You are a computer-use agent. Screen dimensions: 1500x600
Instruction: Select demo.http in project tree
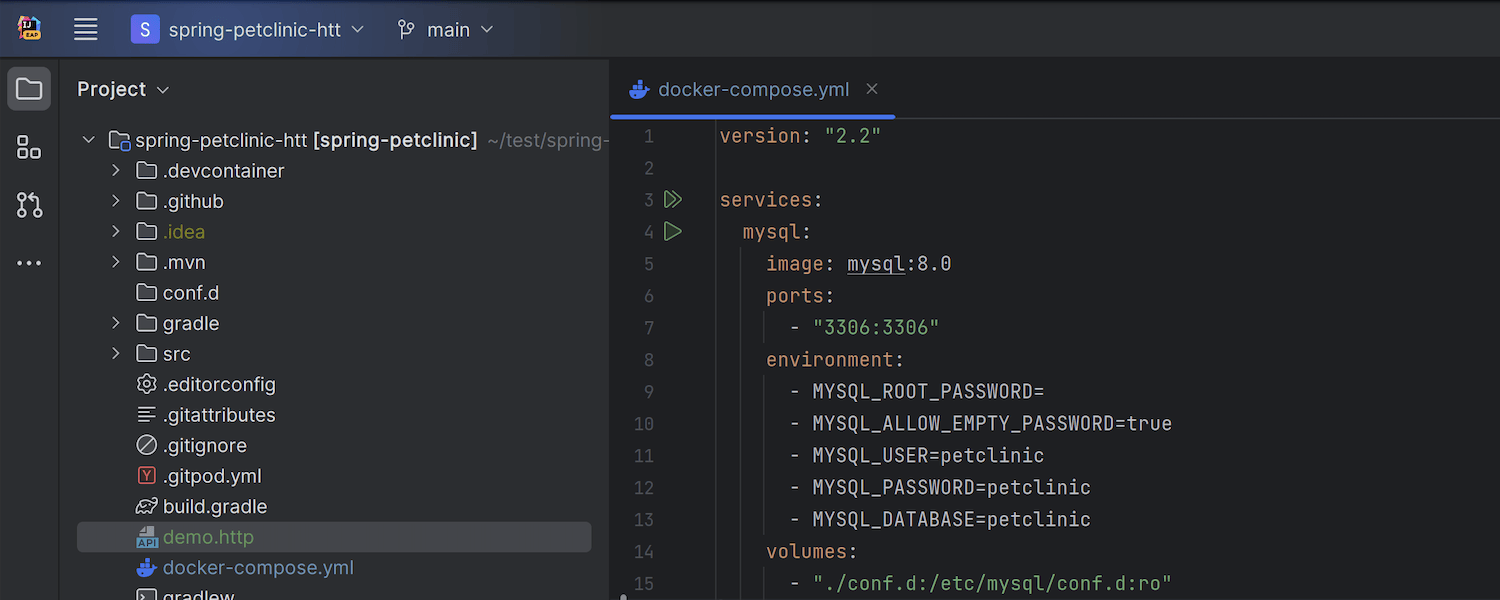point(208,537)
